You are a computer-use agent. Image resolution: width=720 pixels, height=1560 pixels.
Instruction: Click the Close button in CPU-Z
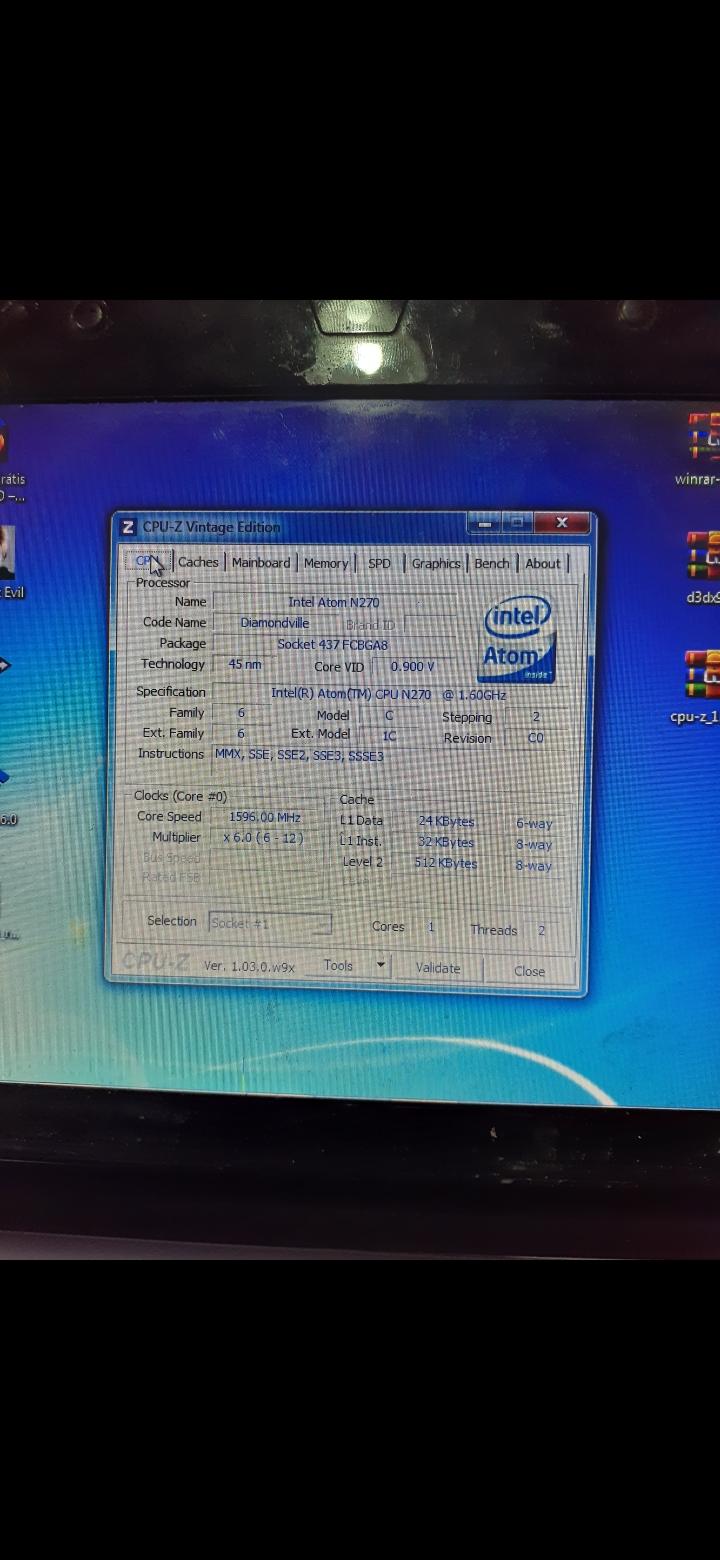coord(530,971)
